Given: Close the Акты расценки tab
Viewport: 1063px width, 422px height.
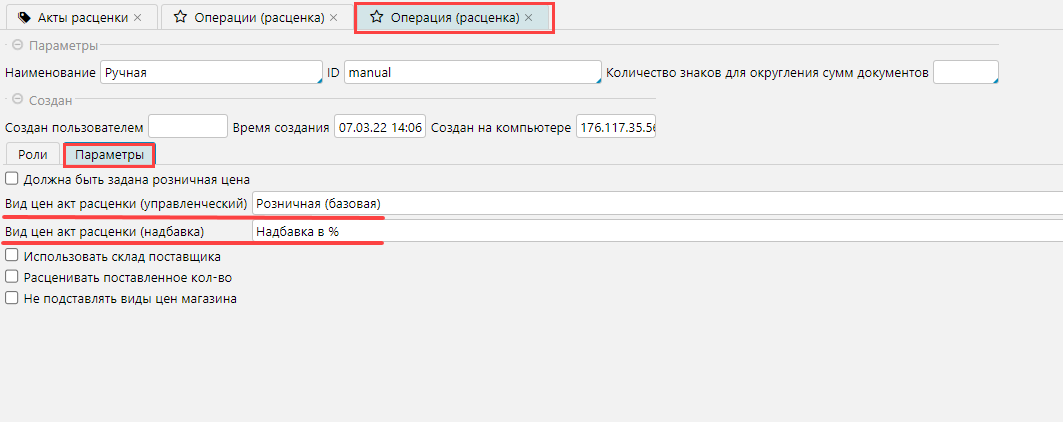Looking at the screenshot, I should click(138, 18).
